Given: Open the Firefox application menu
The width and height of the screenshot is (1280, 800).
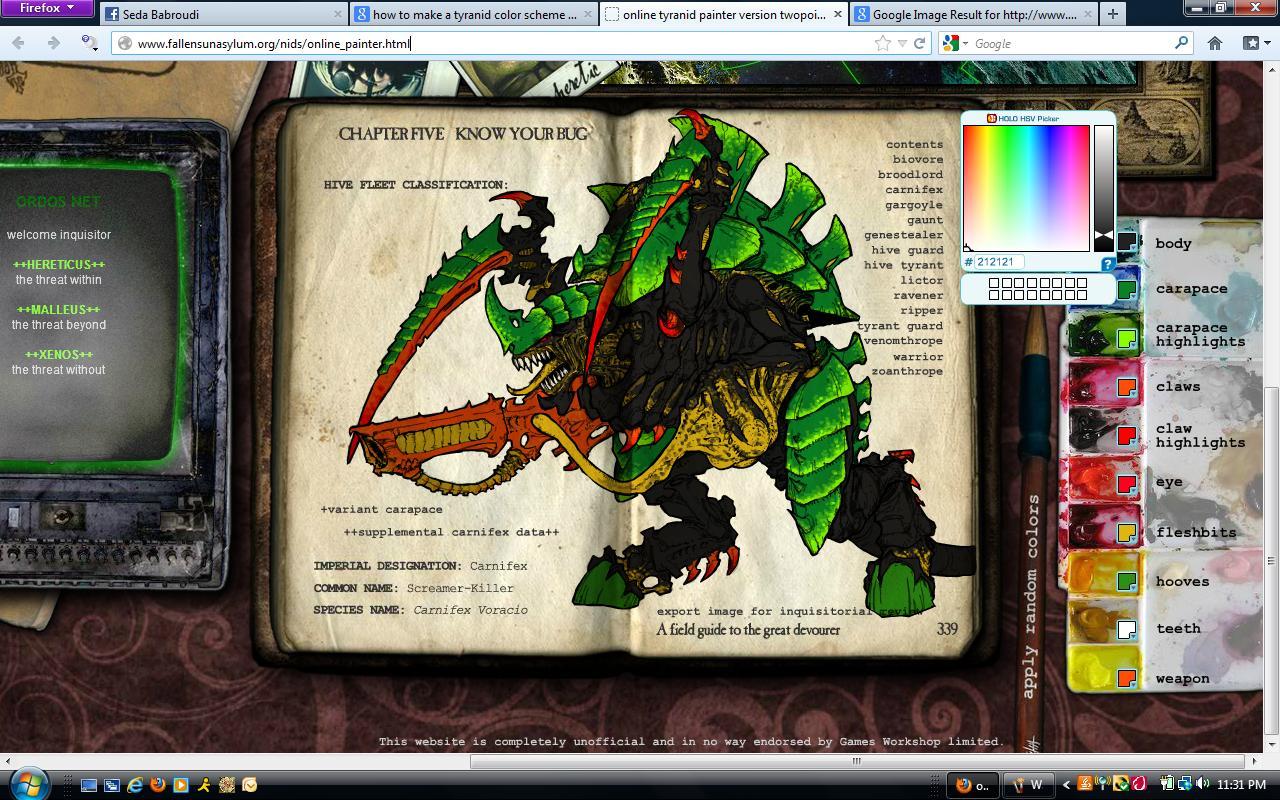Looking at the screenshot, I should pyautogui.click(x=47, y=9).
